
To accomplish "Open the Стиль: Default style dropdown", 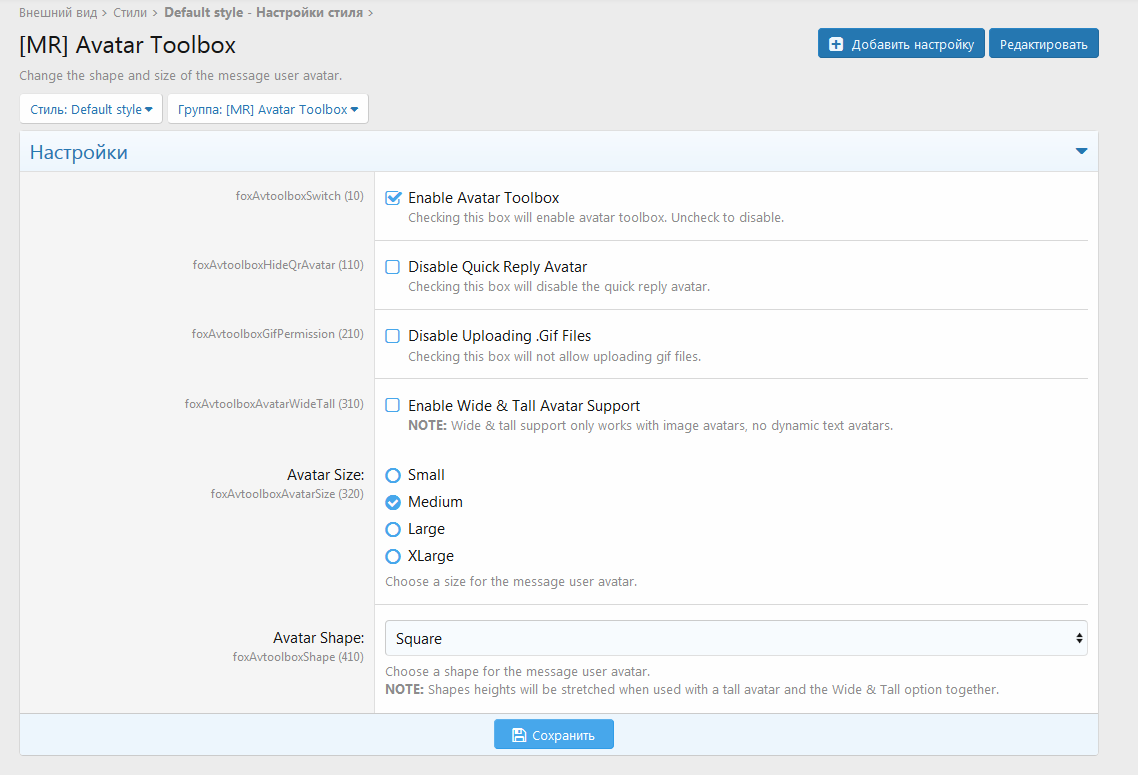I will pyautogui.click(x=91, y=109).
